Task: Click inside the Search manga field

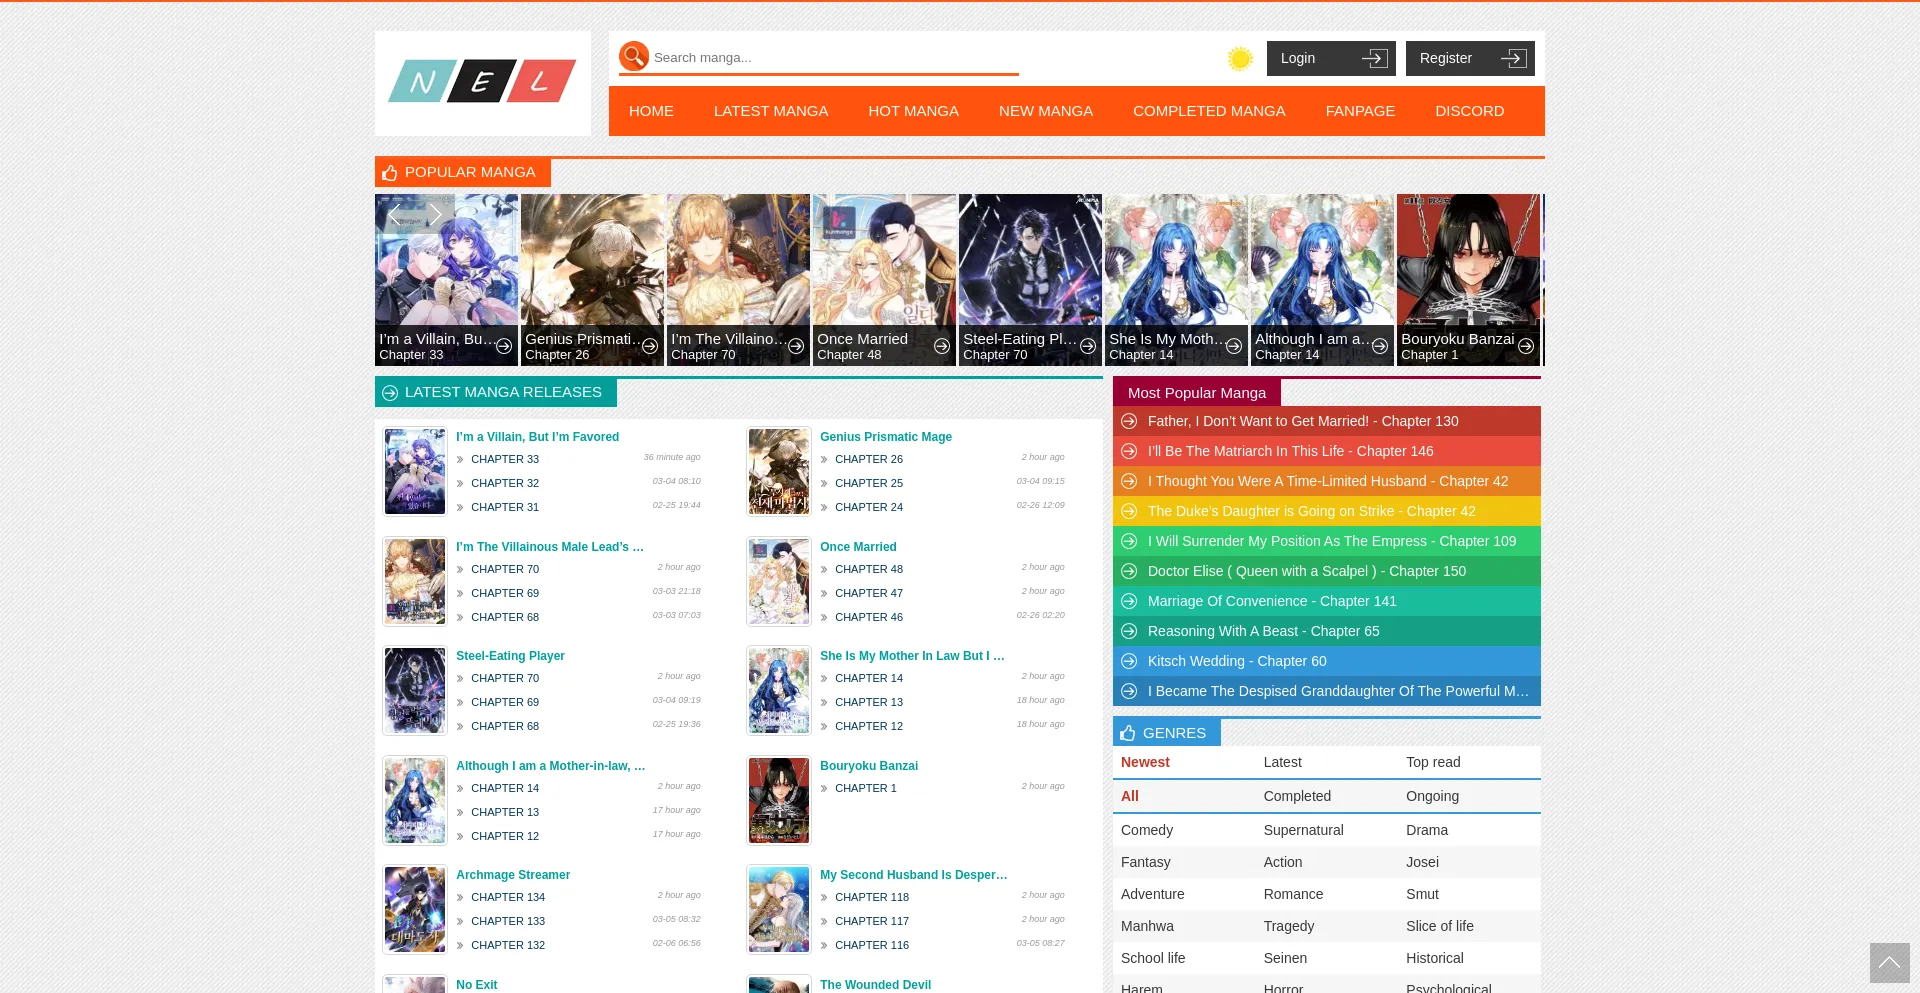Action: pyautogui.click(x=834, y=57)
